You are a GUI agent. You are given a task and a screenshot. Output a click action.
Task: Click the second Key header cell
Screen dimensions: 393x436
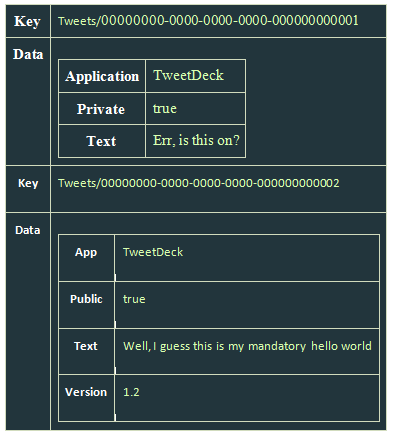28,189
